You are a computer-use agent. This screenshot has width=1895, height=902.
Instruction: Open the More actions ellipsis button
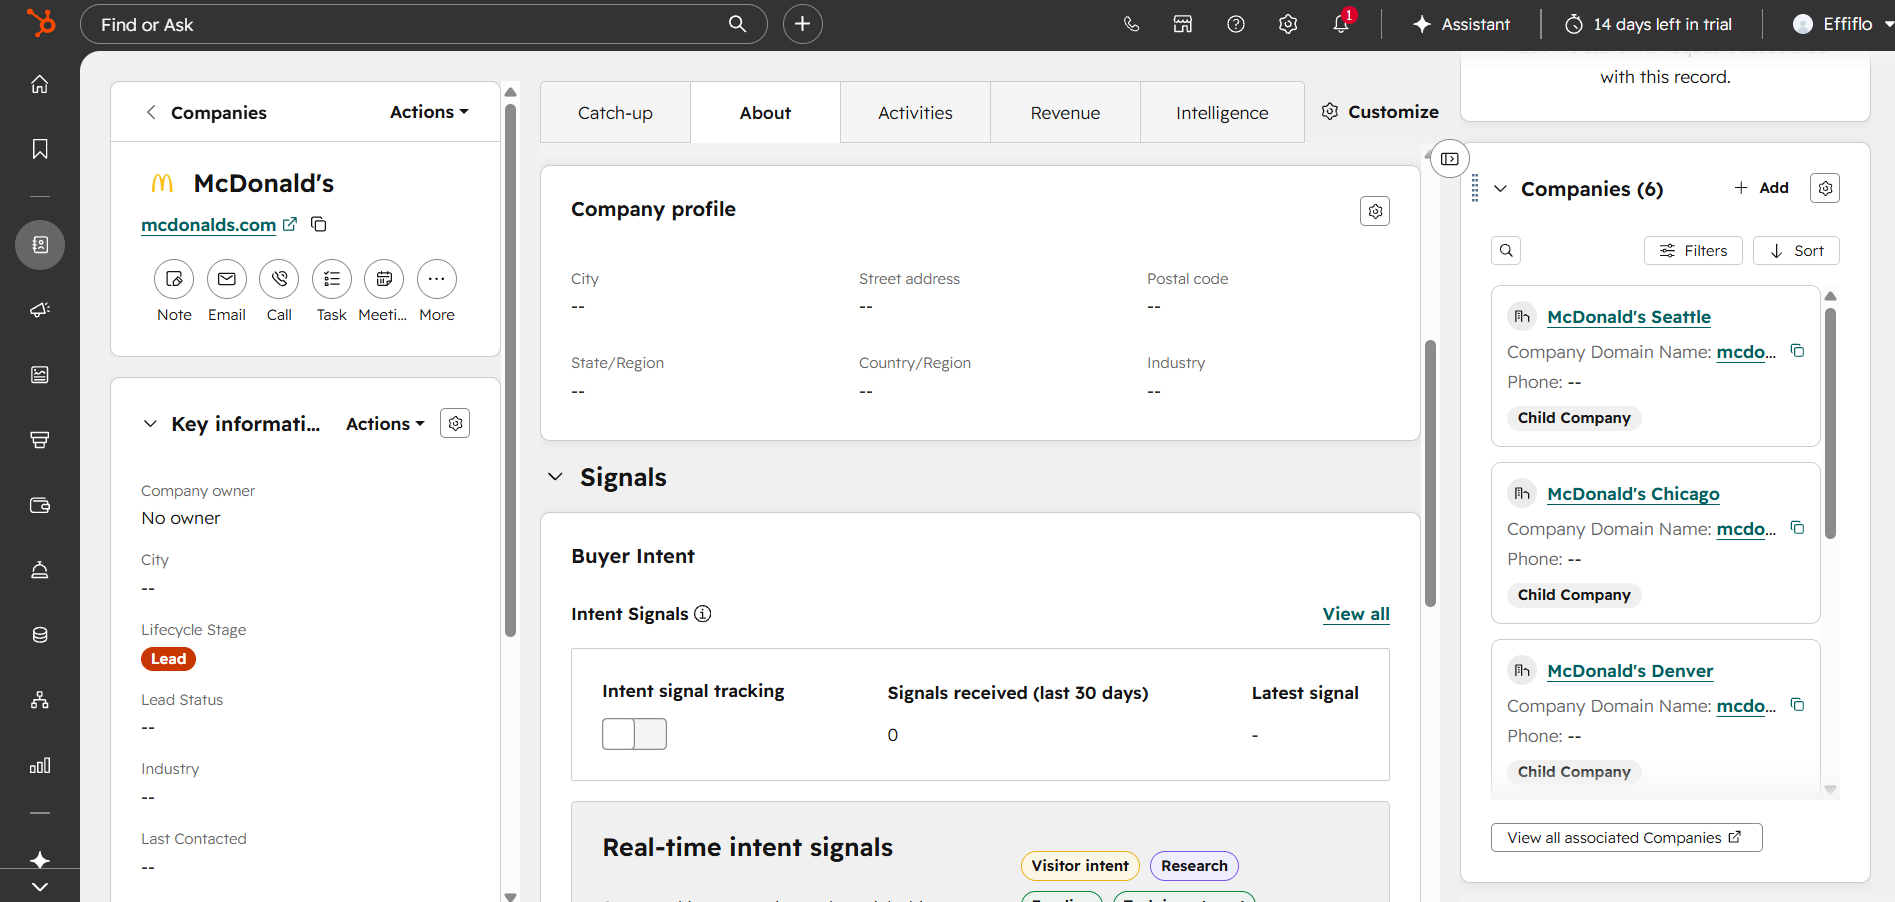tap(437, 279)
